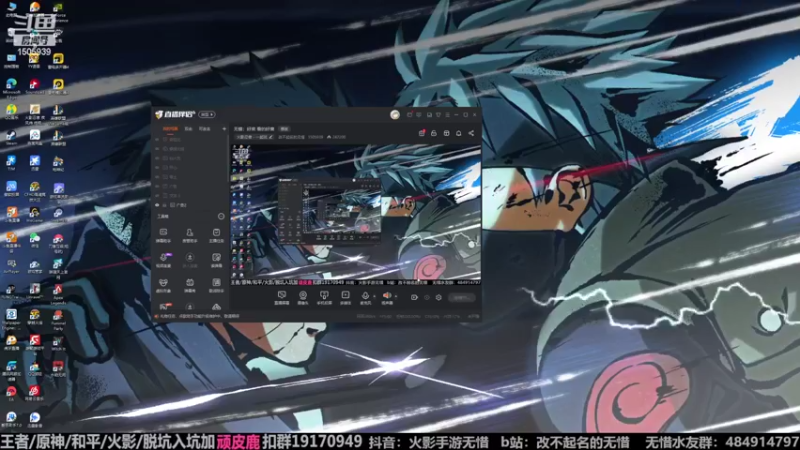The image size is (800, 450).
Task: Open the mode pill dropdown beside the app logo
Action: [x=207, y=115]
